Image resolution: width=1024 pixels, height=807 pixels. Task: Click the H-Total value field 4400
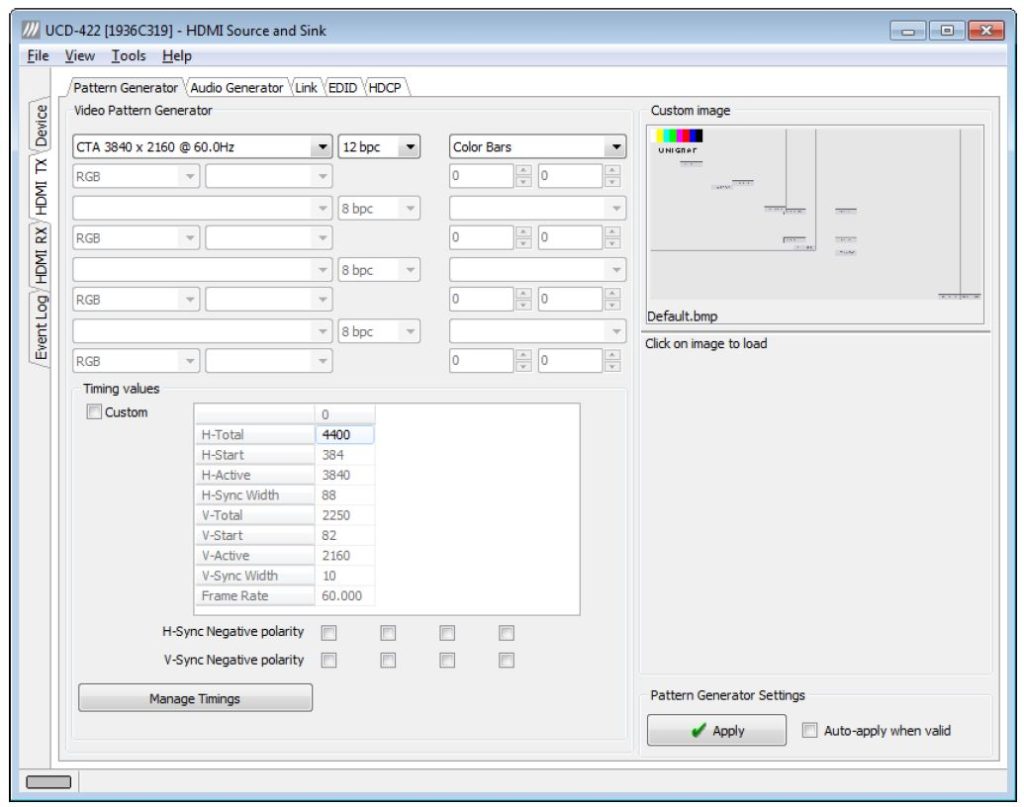pos(345,435)
